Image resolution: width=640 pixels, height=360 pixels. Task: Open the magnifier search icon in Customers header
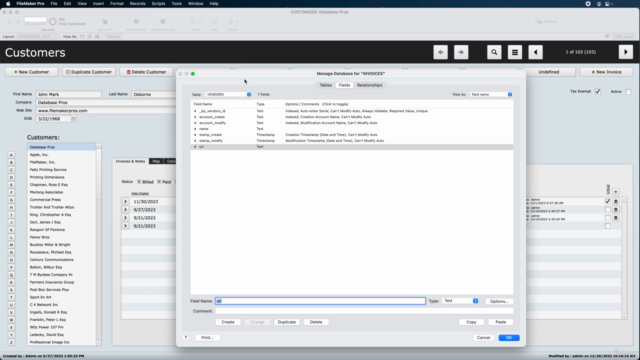point(494,52)
